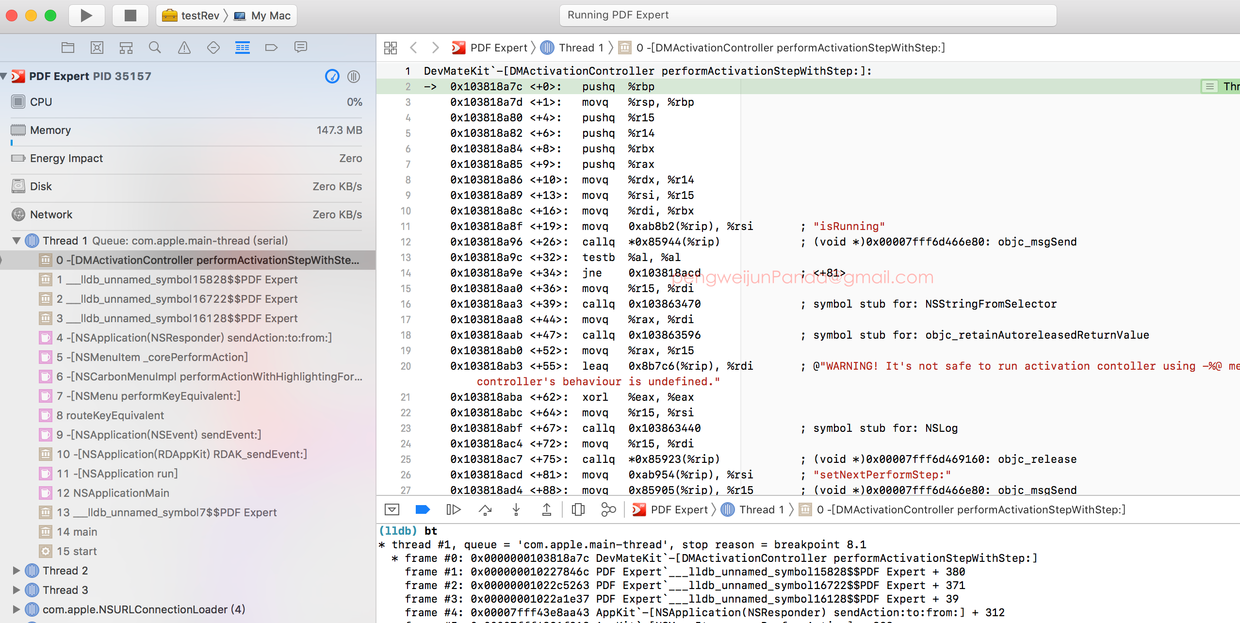Open PDF Expert in debug bar

pyautogui.click(x=670, y=509)
